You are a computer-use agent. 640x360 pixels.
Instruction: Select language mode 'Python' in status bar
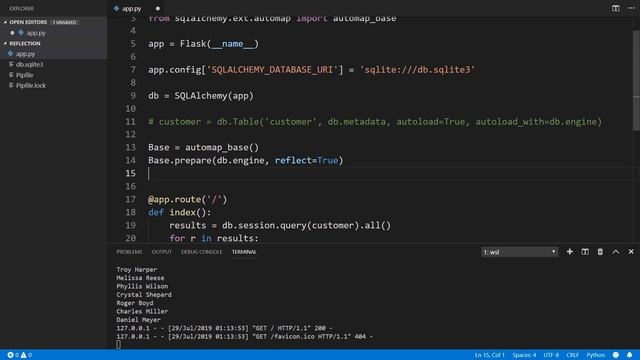(x=596, y=355)
